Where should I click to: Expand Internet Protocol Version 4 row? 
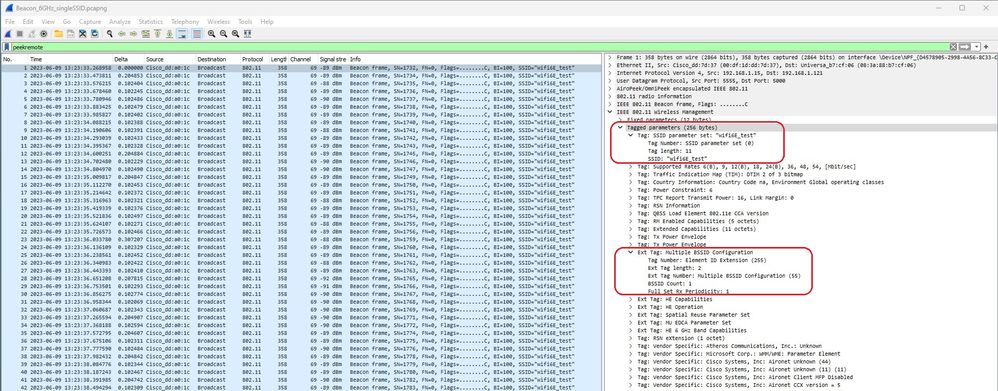610,73
